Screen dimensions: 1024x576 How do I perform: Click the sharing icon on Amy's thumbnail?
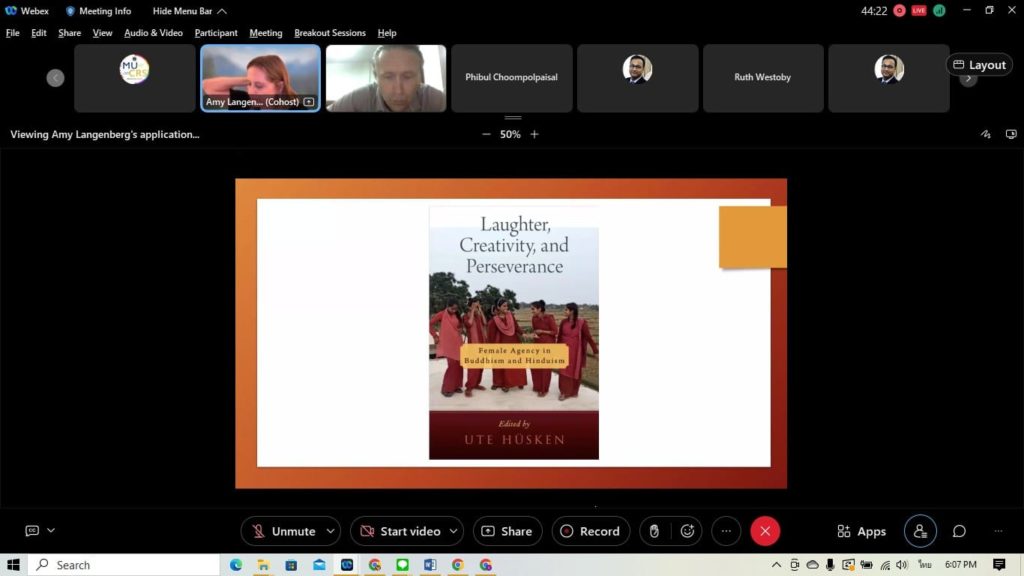[309, 102]
